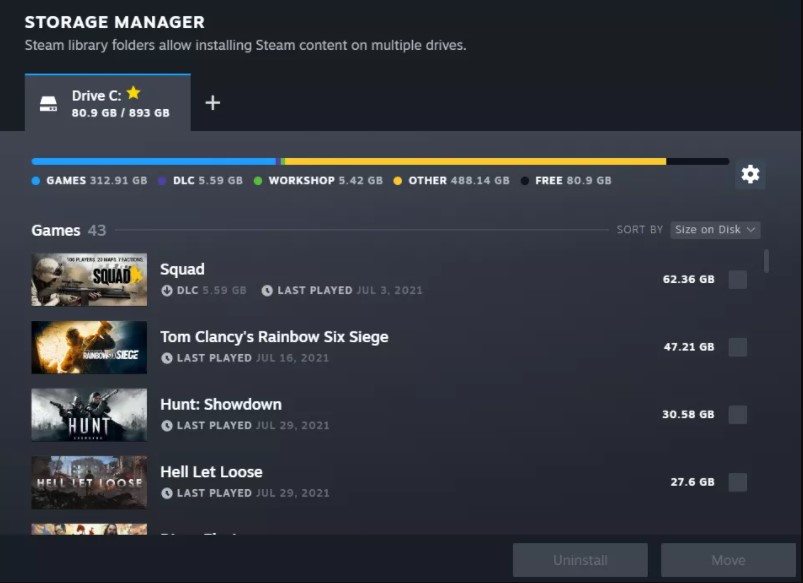This screenshot has width=803, height=583.
Task: Click the plus icon to add a drive
Action: pyautogui.click(x=212, y=103)
